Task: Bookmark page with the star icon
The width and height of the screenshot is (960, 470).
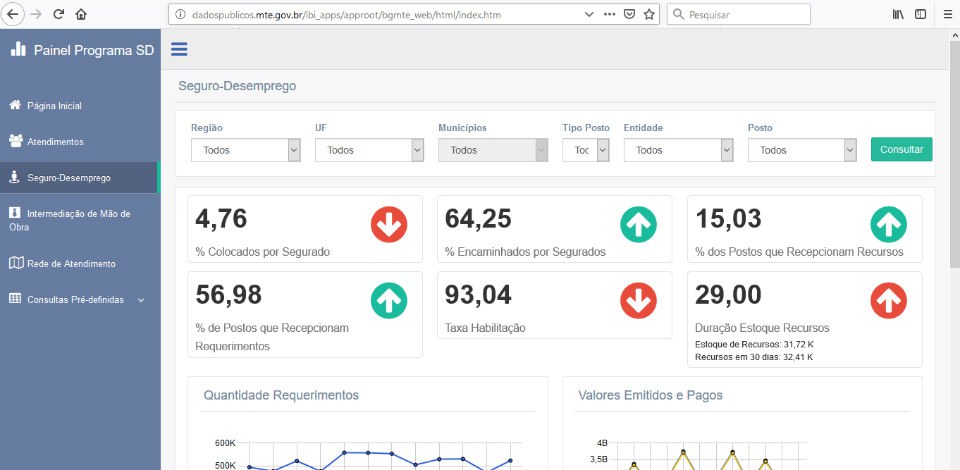Action: coord(649,14)
